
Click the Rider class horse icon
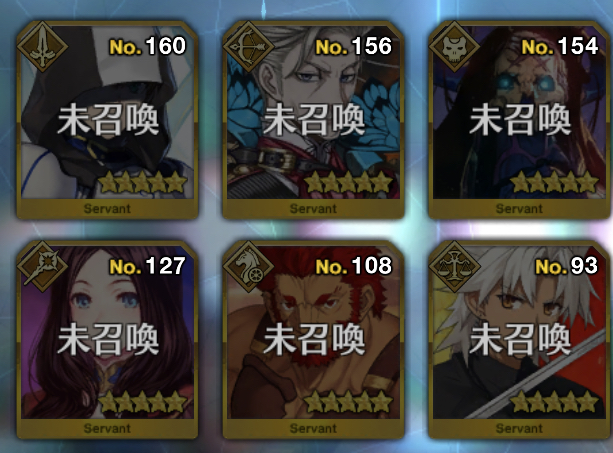click(x=248, y=267)
